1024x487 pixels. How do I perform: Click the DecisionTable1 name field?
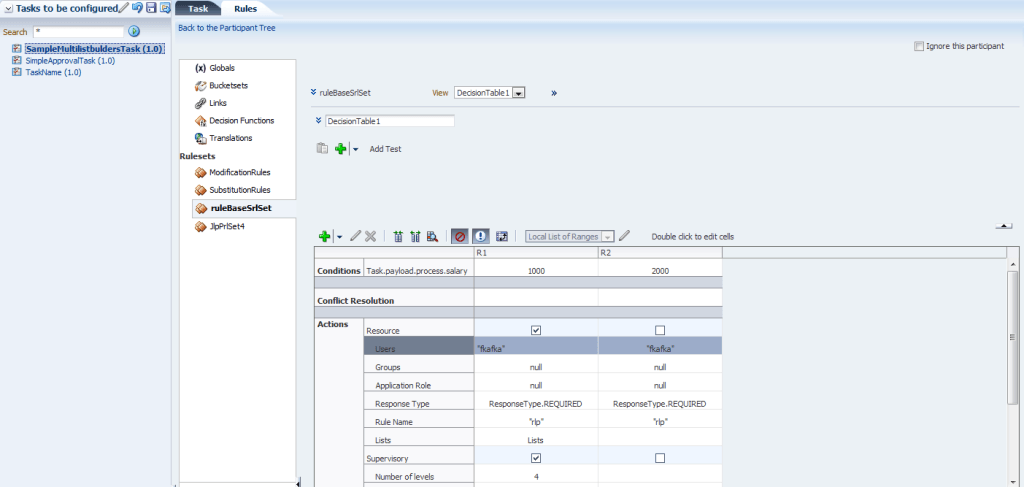coord(389,121)
